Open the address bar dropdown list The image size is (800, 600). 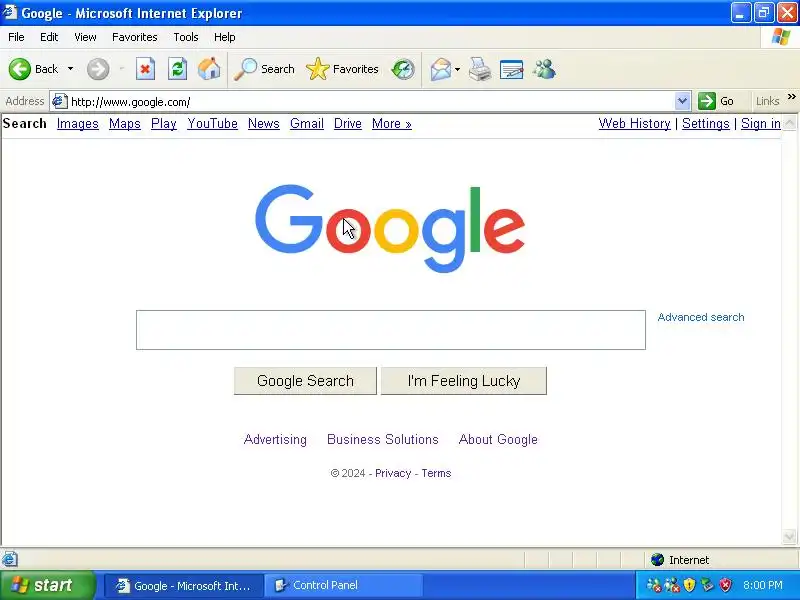pos(682,101)
